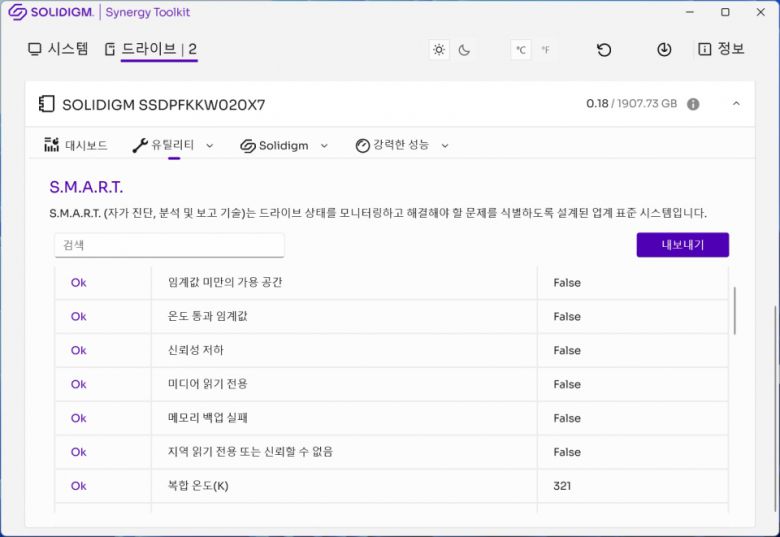Click the refresh icon in header
This screenshot has width=780, height=537.
pos(604,50)
